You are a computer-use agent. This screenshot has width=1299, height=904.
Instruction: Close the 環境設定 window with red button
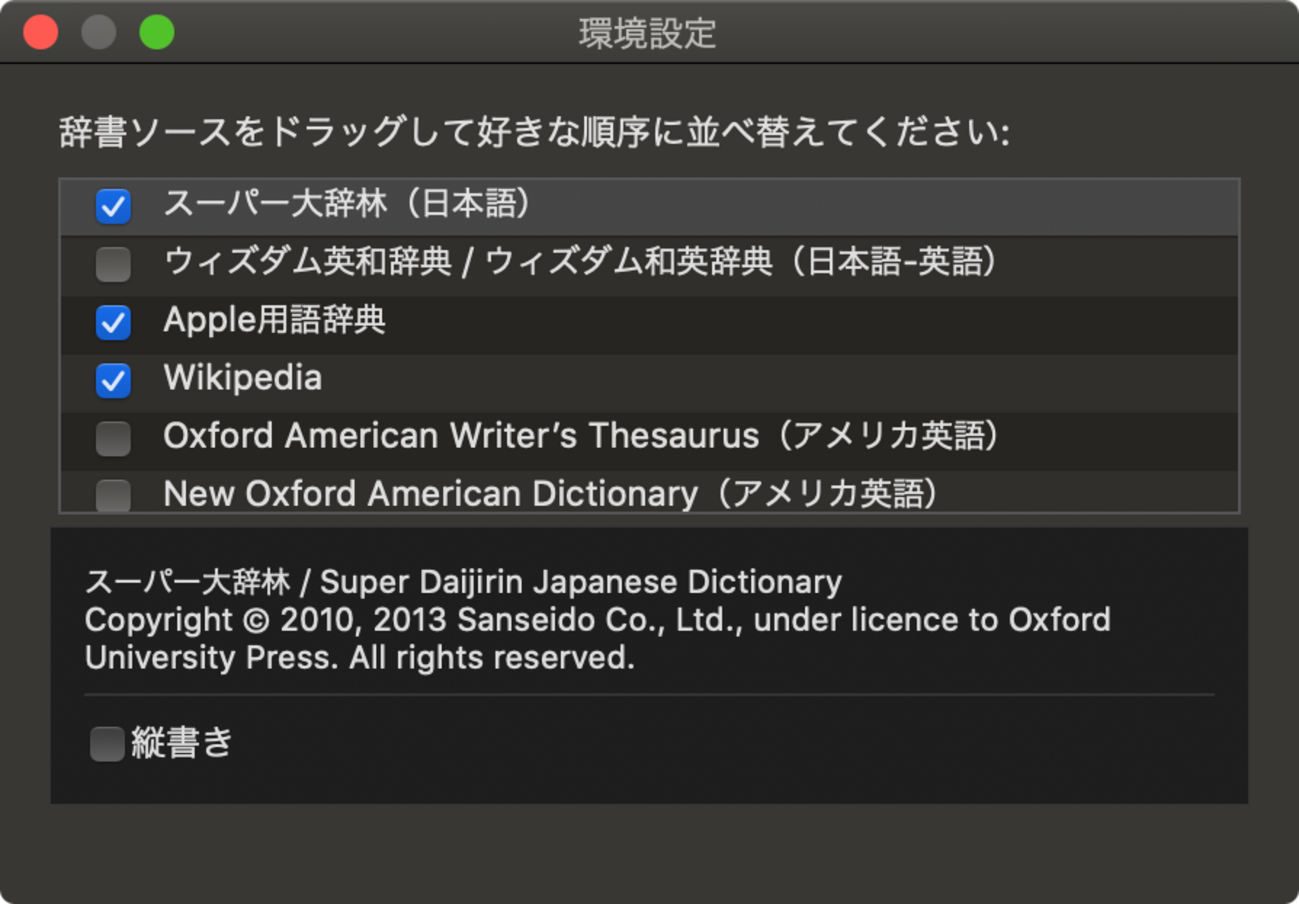(x=41, y=32)
